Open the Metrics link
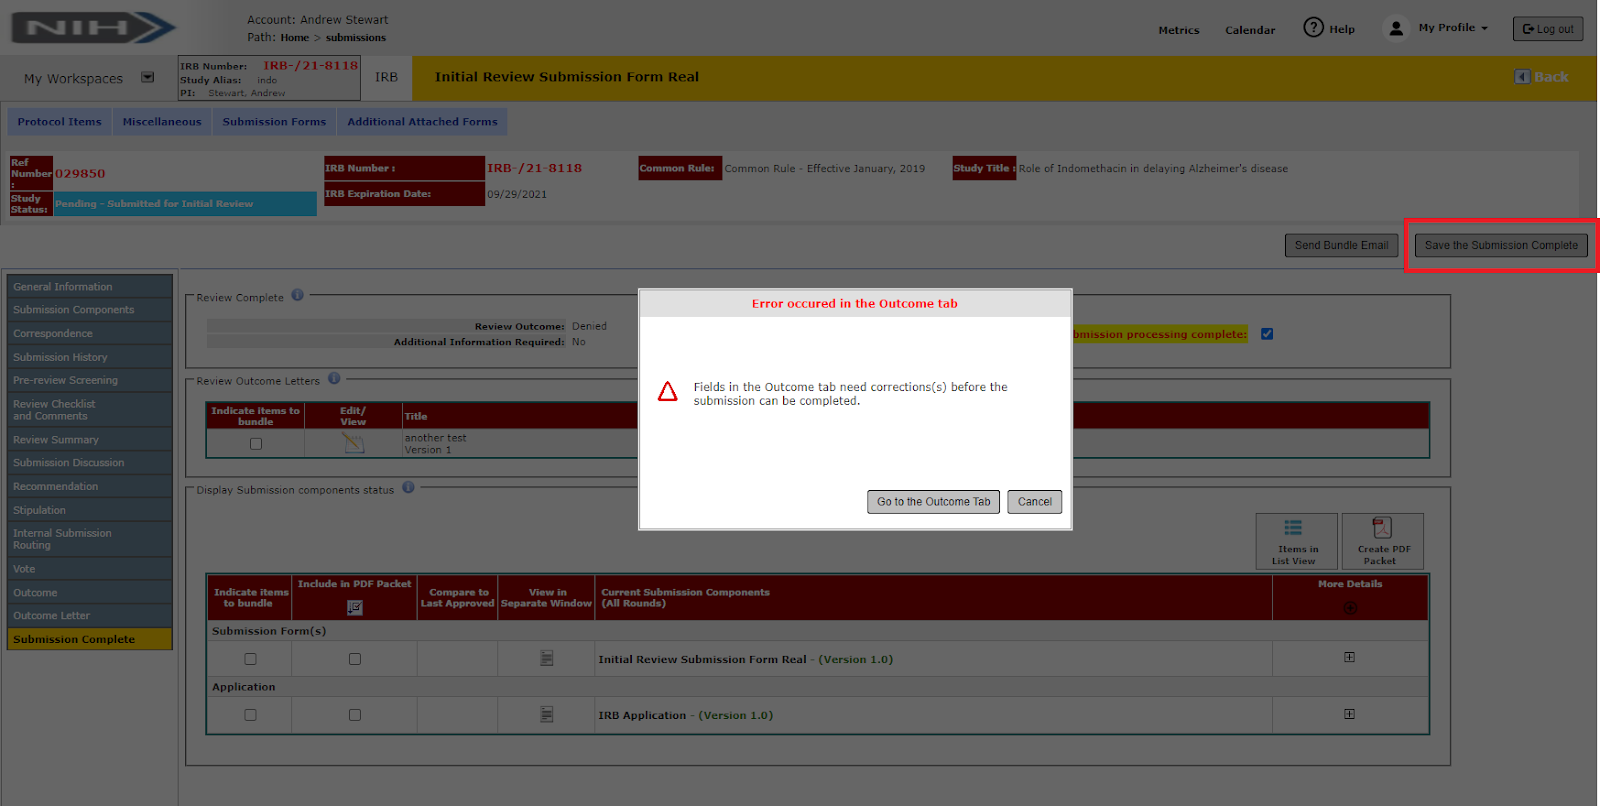Image resolution: width=1600 pixels, height=806 pixels. [x=1179, y=30]
